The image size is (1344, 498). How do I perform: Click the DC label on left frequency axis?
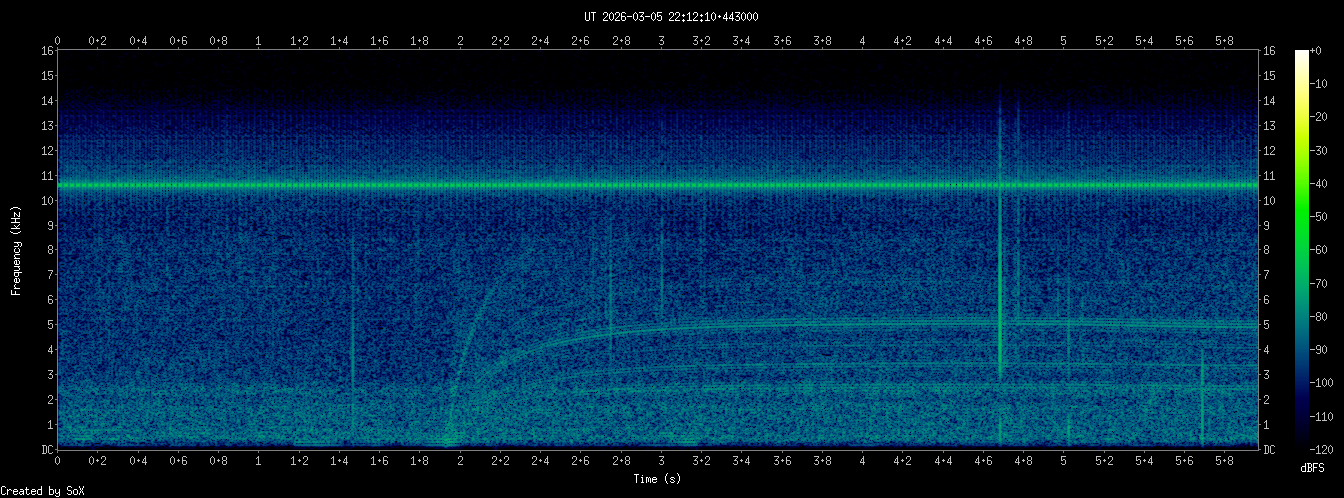46,449
